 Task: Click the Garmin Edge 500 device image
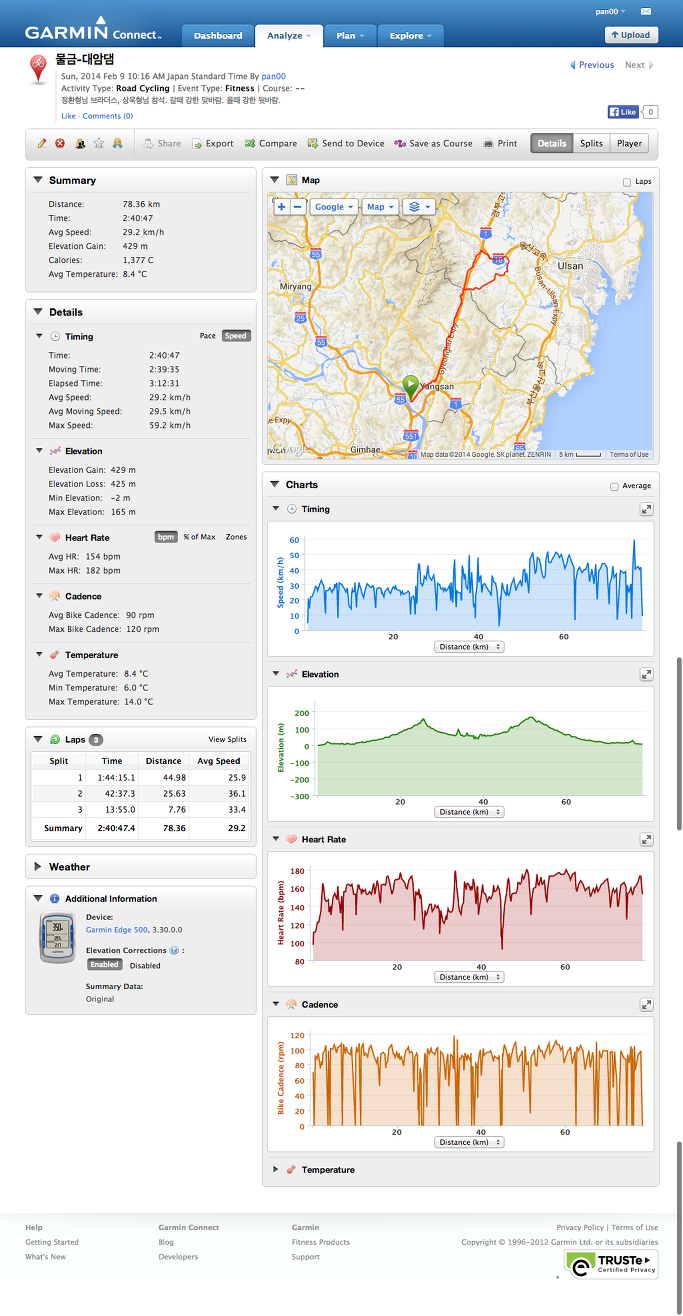coord(56,937)
